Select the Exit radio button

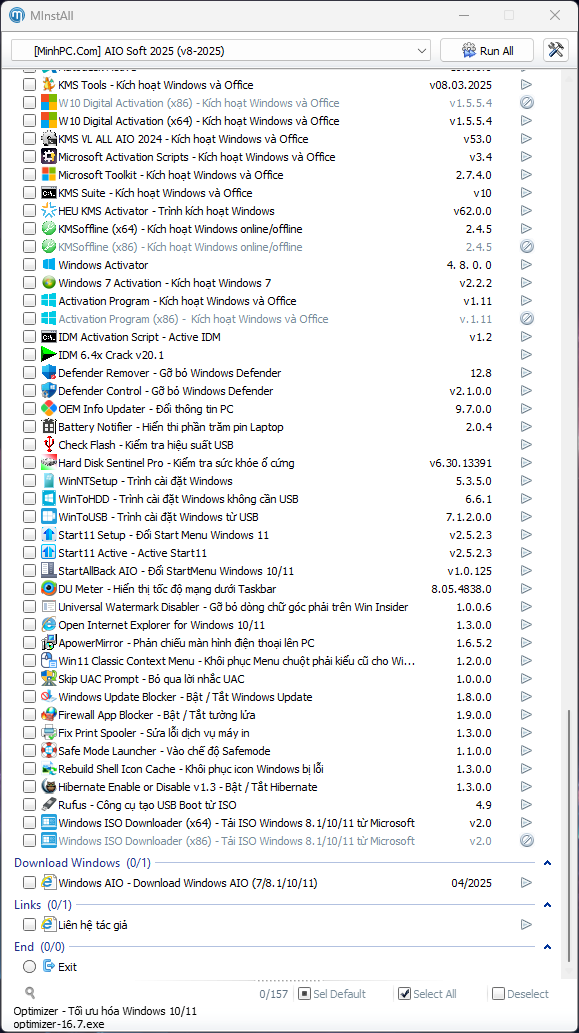30,966
